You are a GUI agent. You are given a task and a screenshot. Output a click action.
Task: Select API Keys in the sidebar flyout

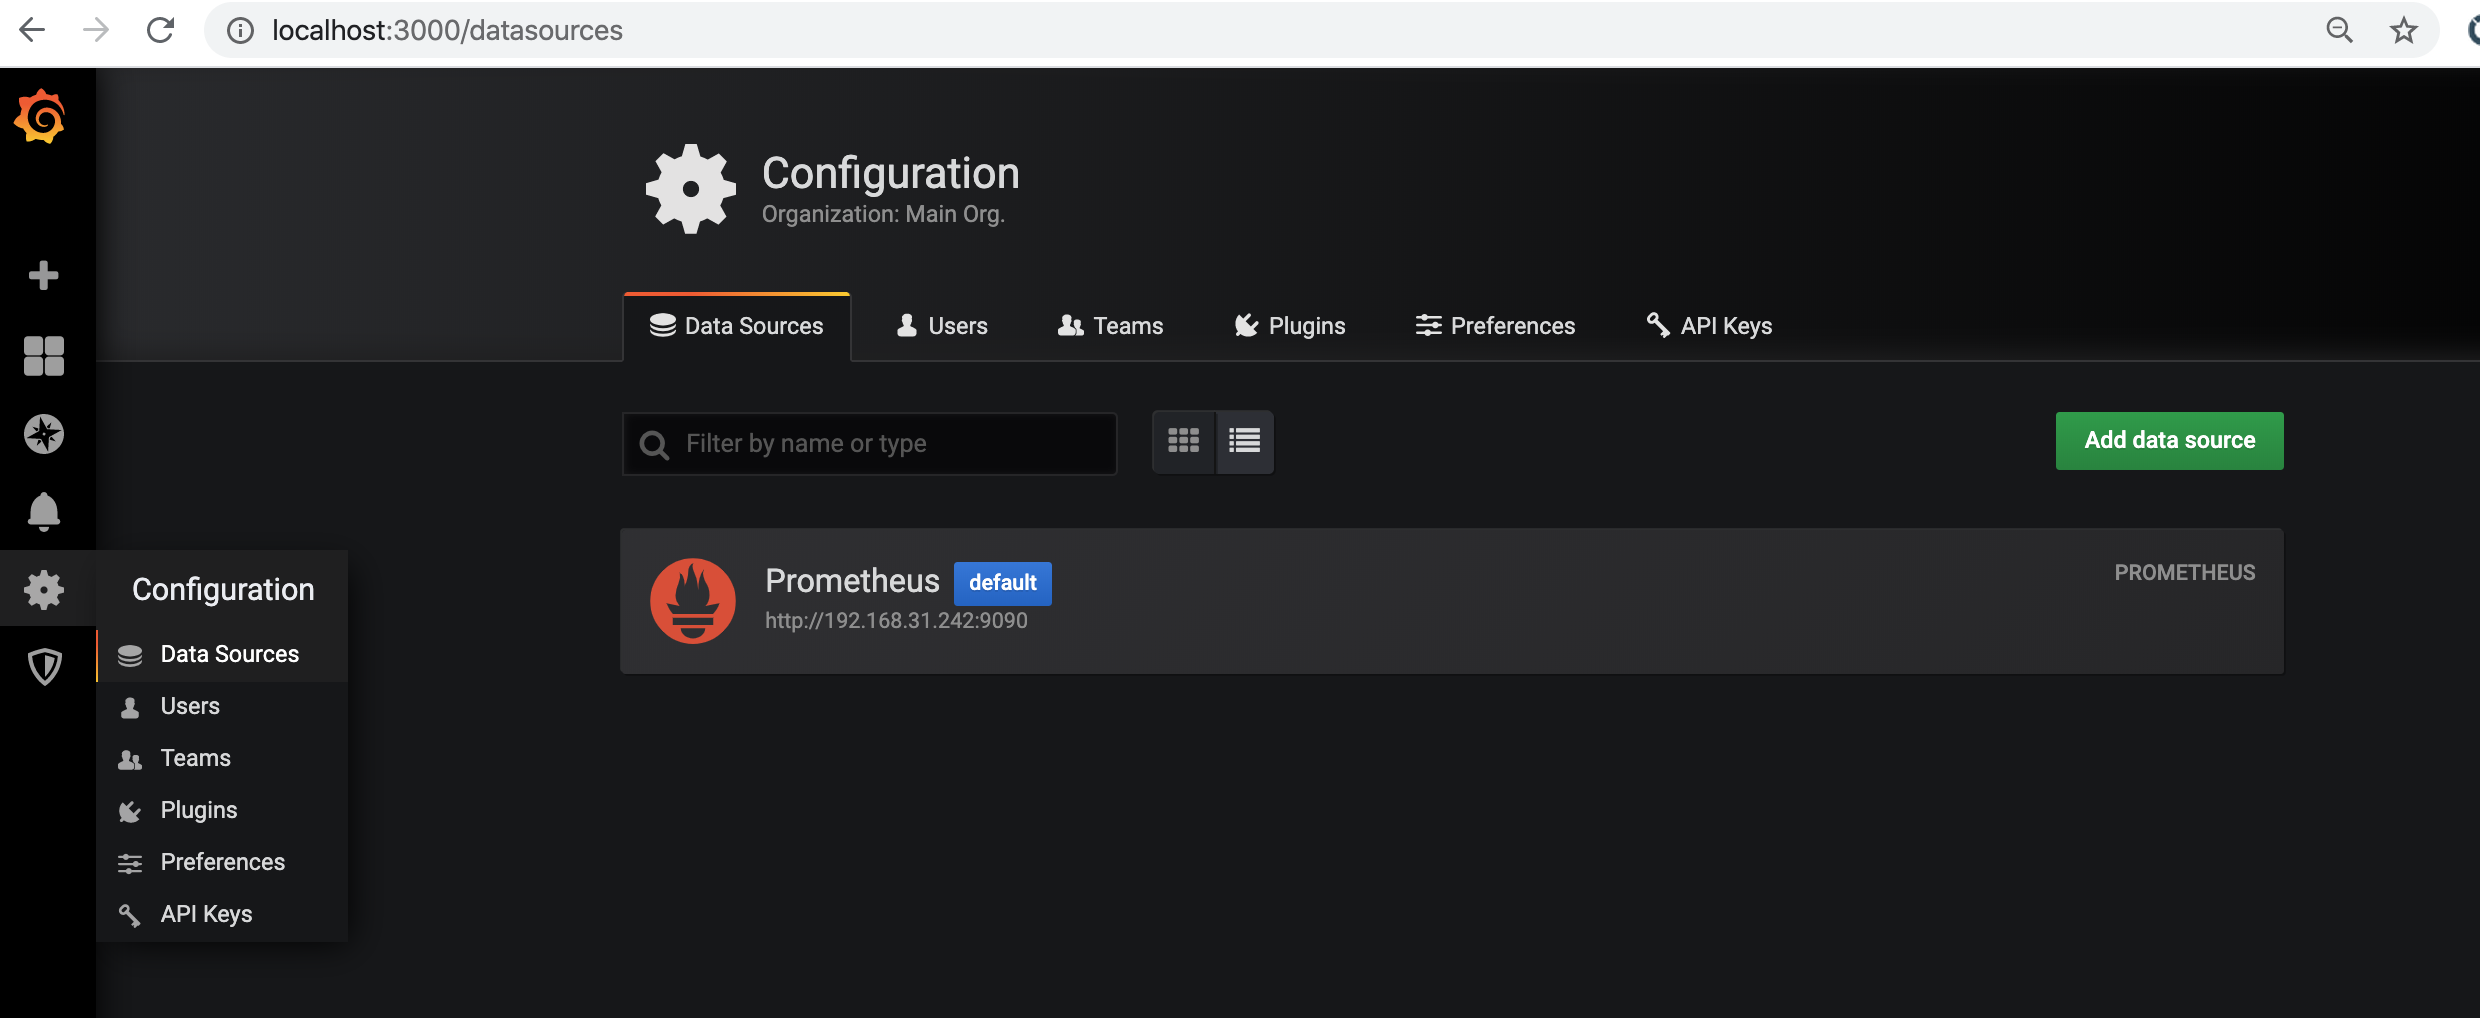[x=222, y=914]
